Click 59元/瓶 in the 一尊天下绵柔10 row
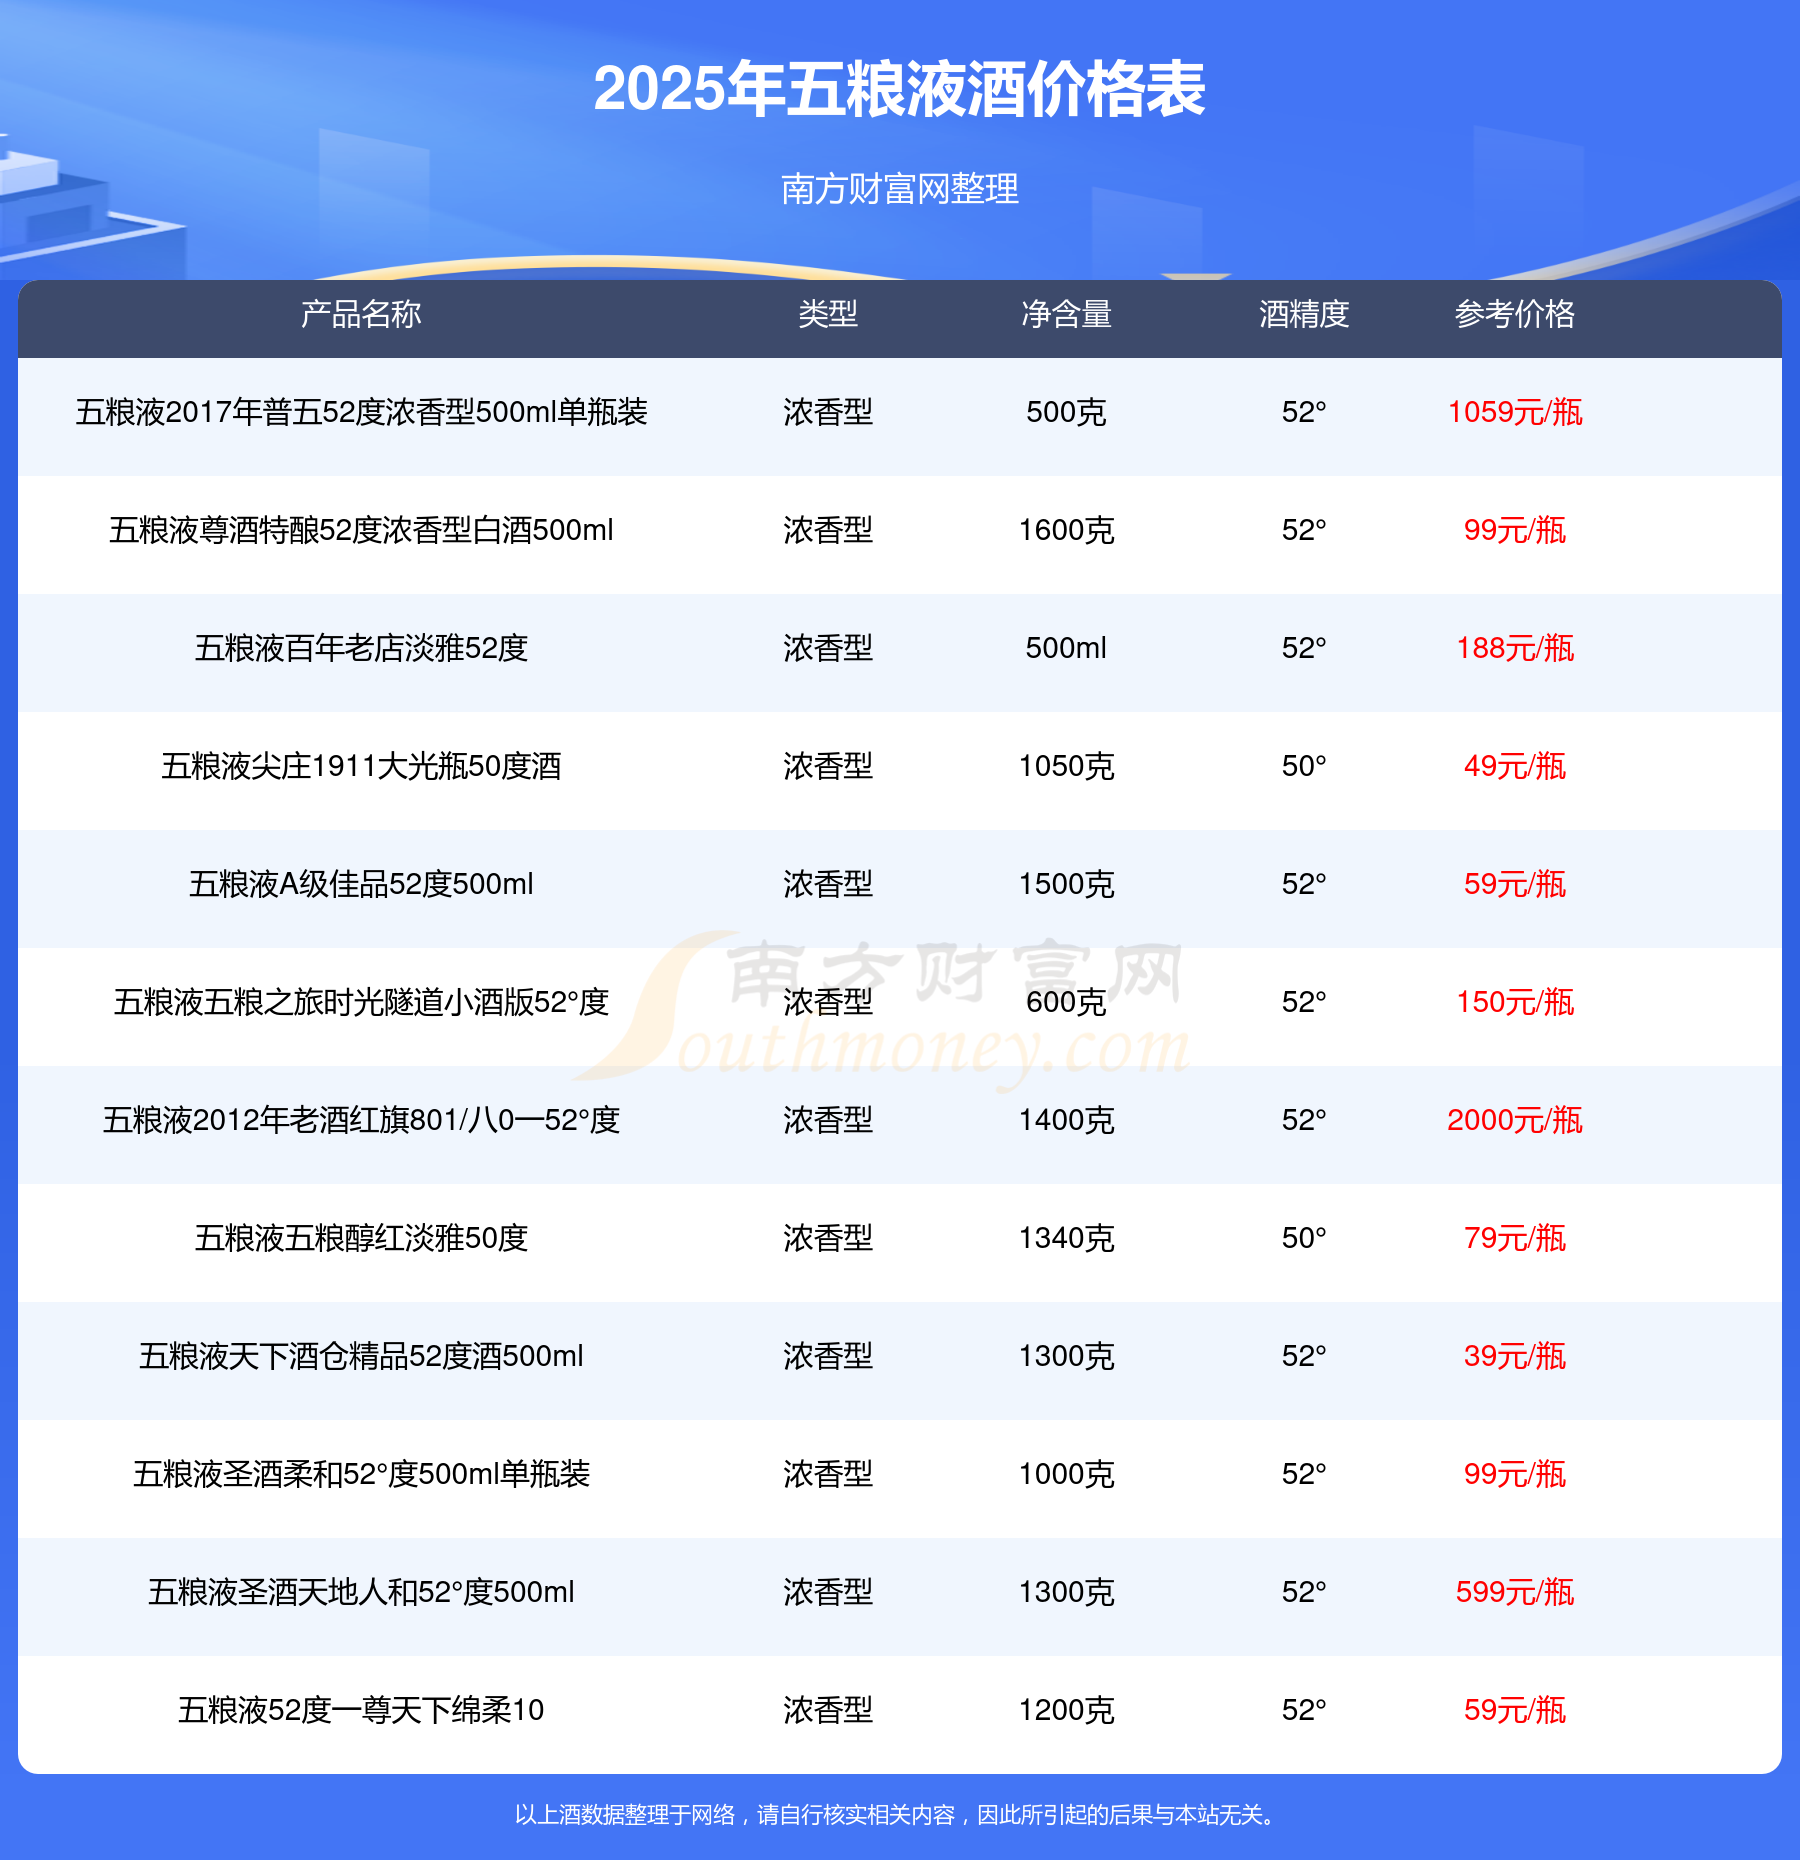 pyautogui.click(x=1515, y=1710)
